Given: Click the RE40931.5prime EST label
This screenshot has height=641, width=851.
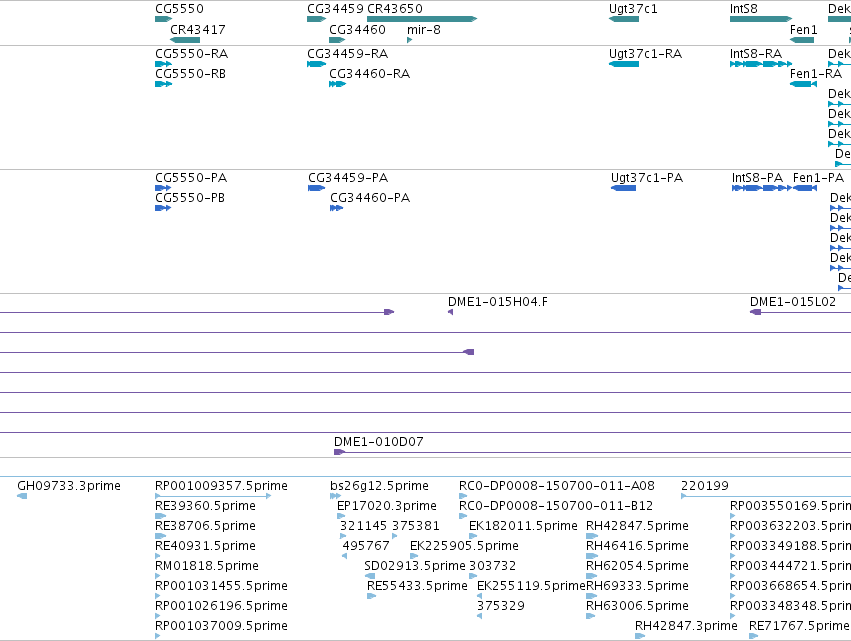Looking at the screenshot, I should pos(205,546).
